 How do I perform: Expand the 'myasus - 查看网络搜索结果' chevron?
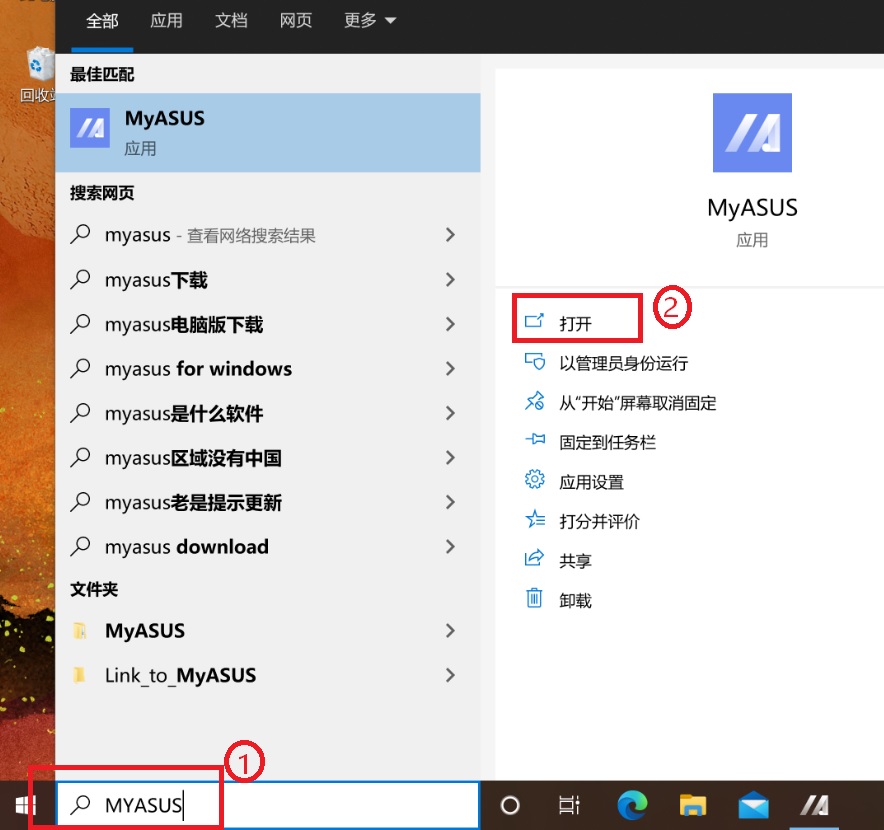[450, 235]
